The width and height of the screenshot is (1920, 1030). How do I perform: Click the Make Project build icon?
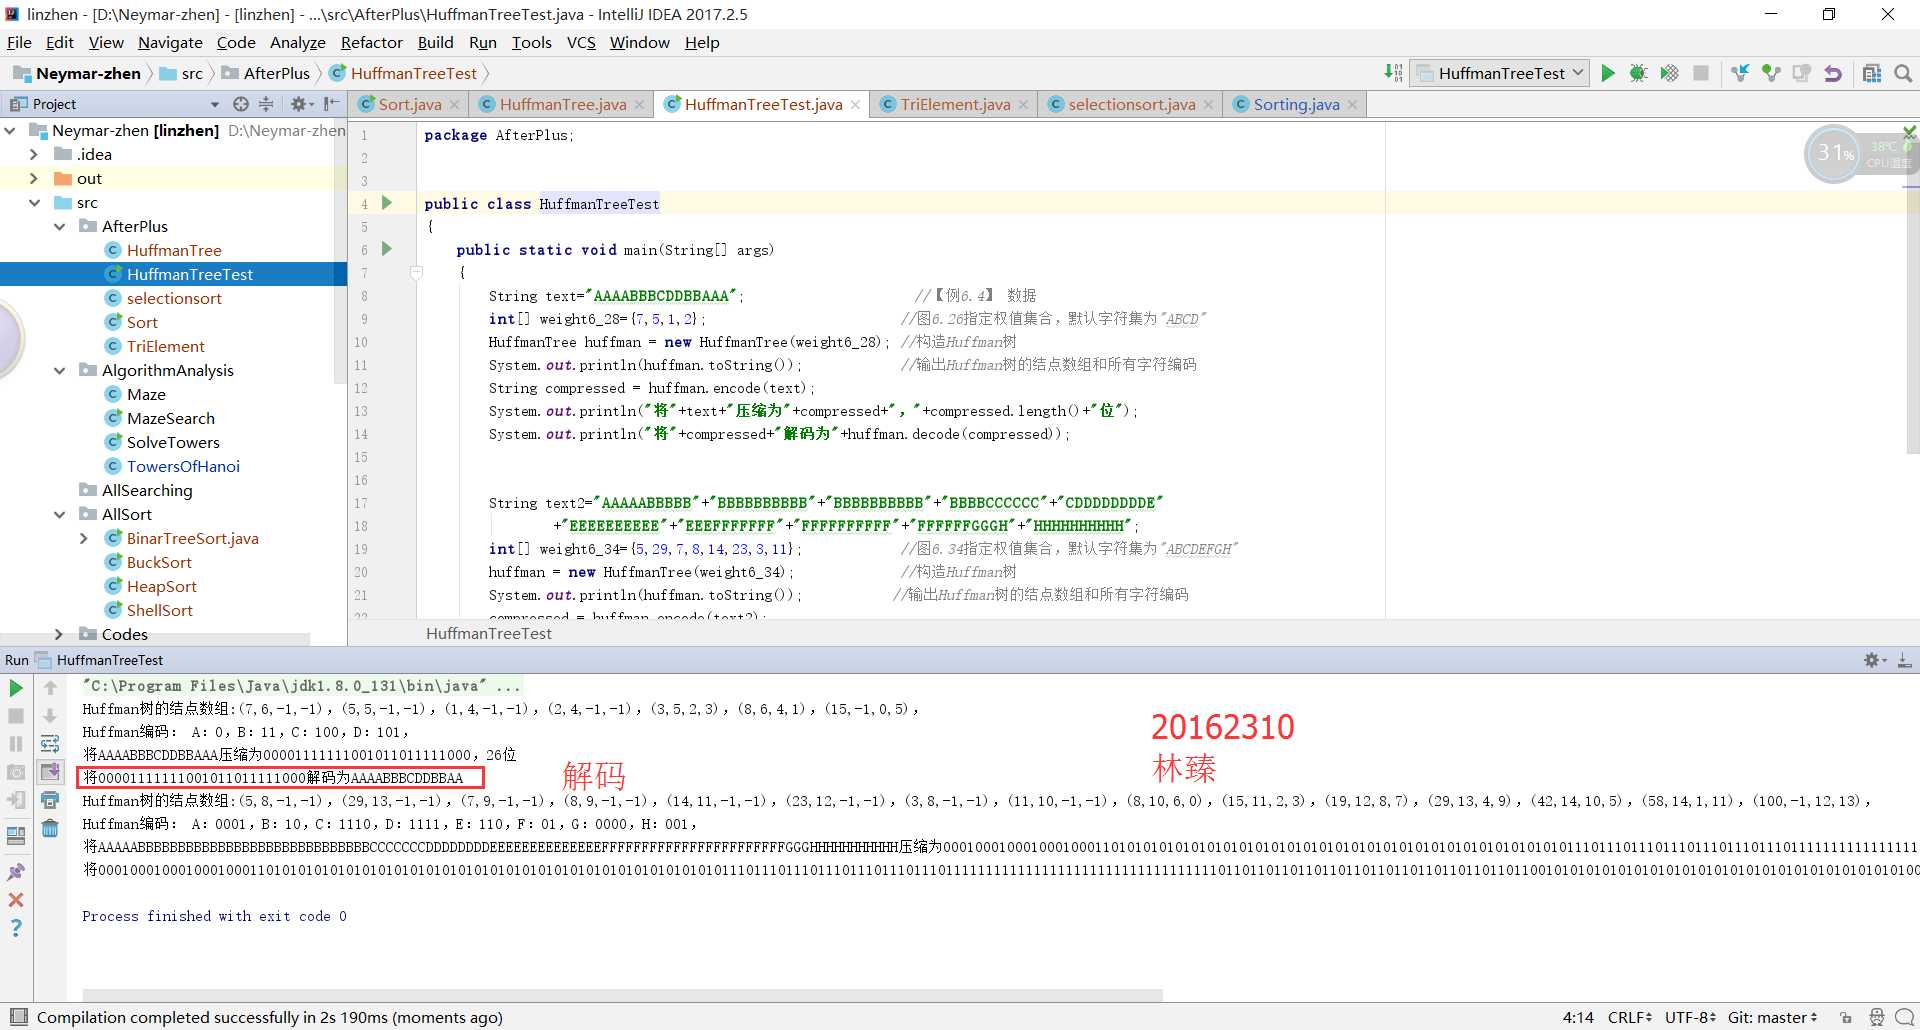1394,73
